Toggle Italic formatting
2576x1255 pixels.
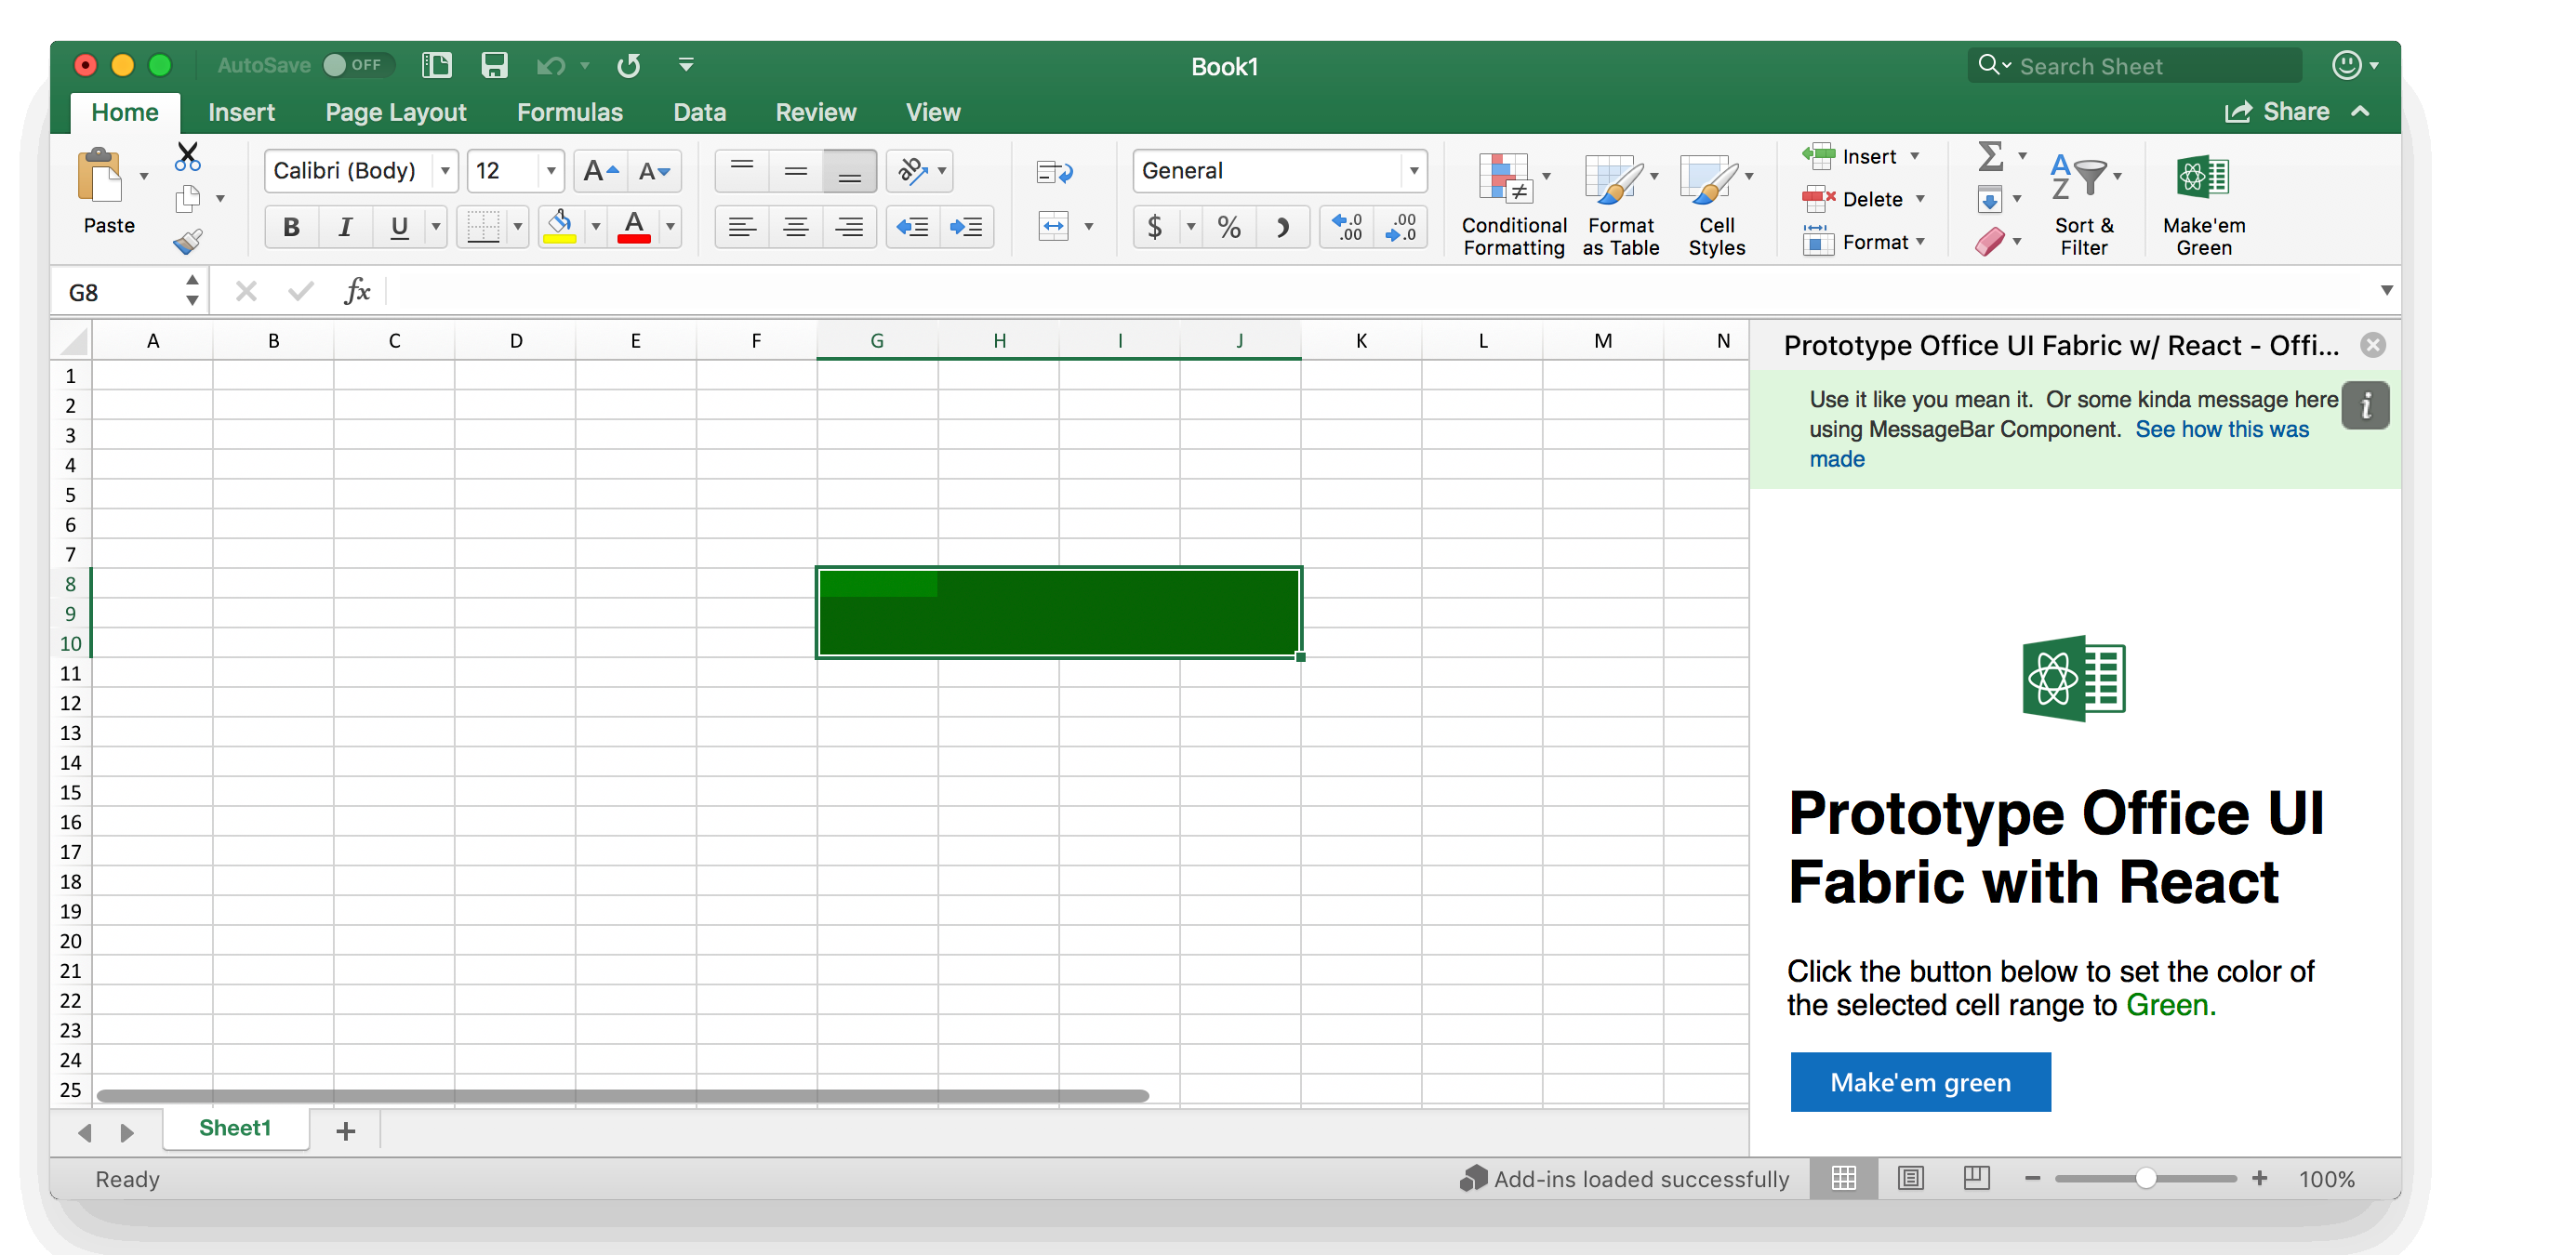tap(345, 227)
